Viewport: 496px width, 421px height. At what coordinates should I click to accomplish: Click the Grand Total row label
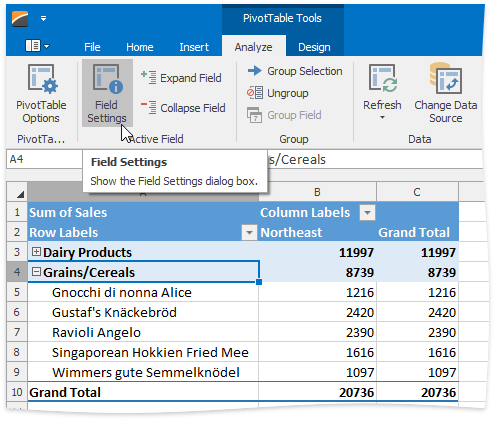pos(143,392)
